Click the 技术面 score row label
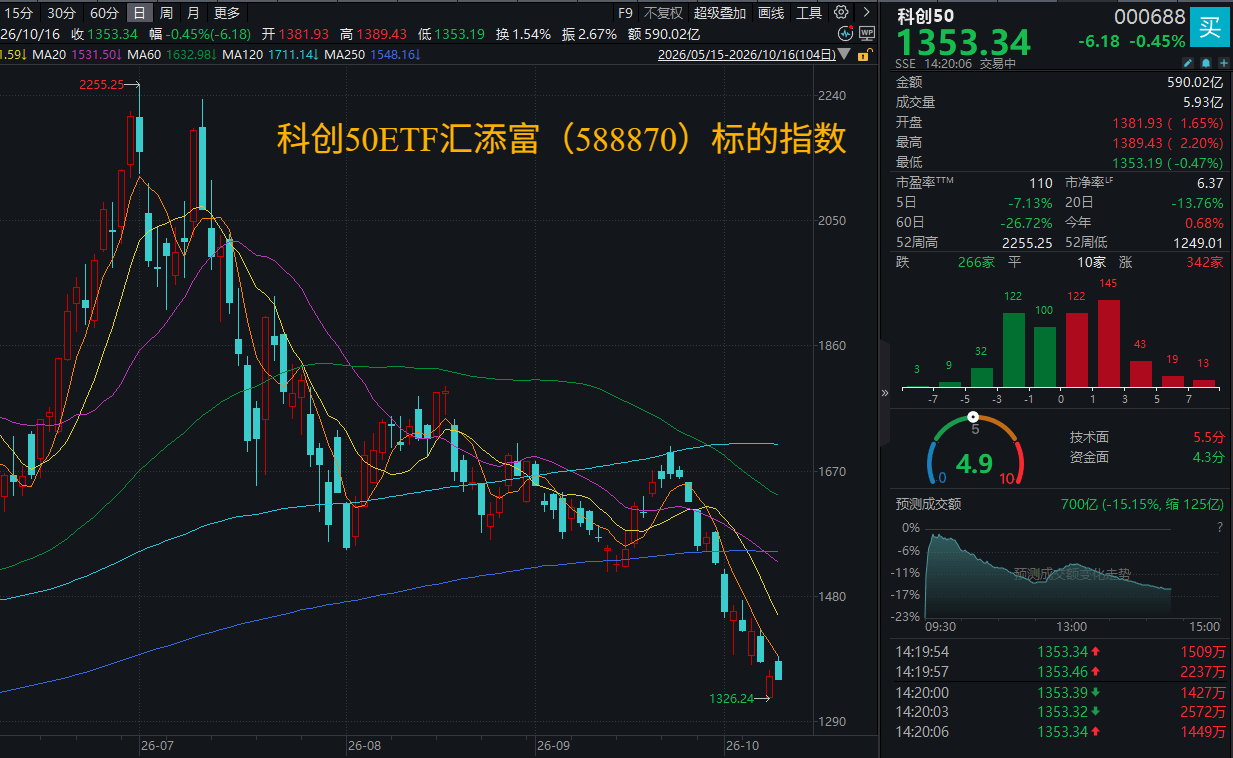 click(1089, 437)
